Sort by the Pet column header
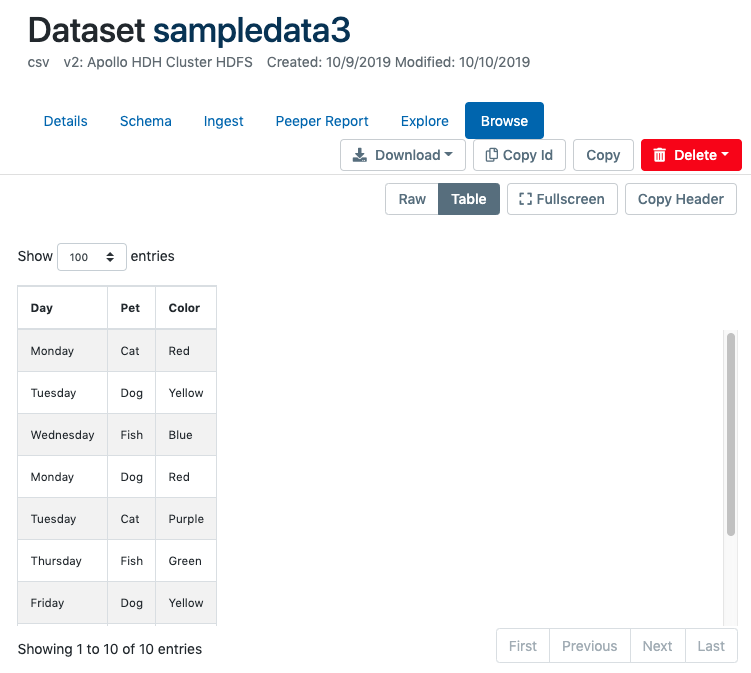This screenshot has width=751, height=673. pos(131,308)
